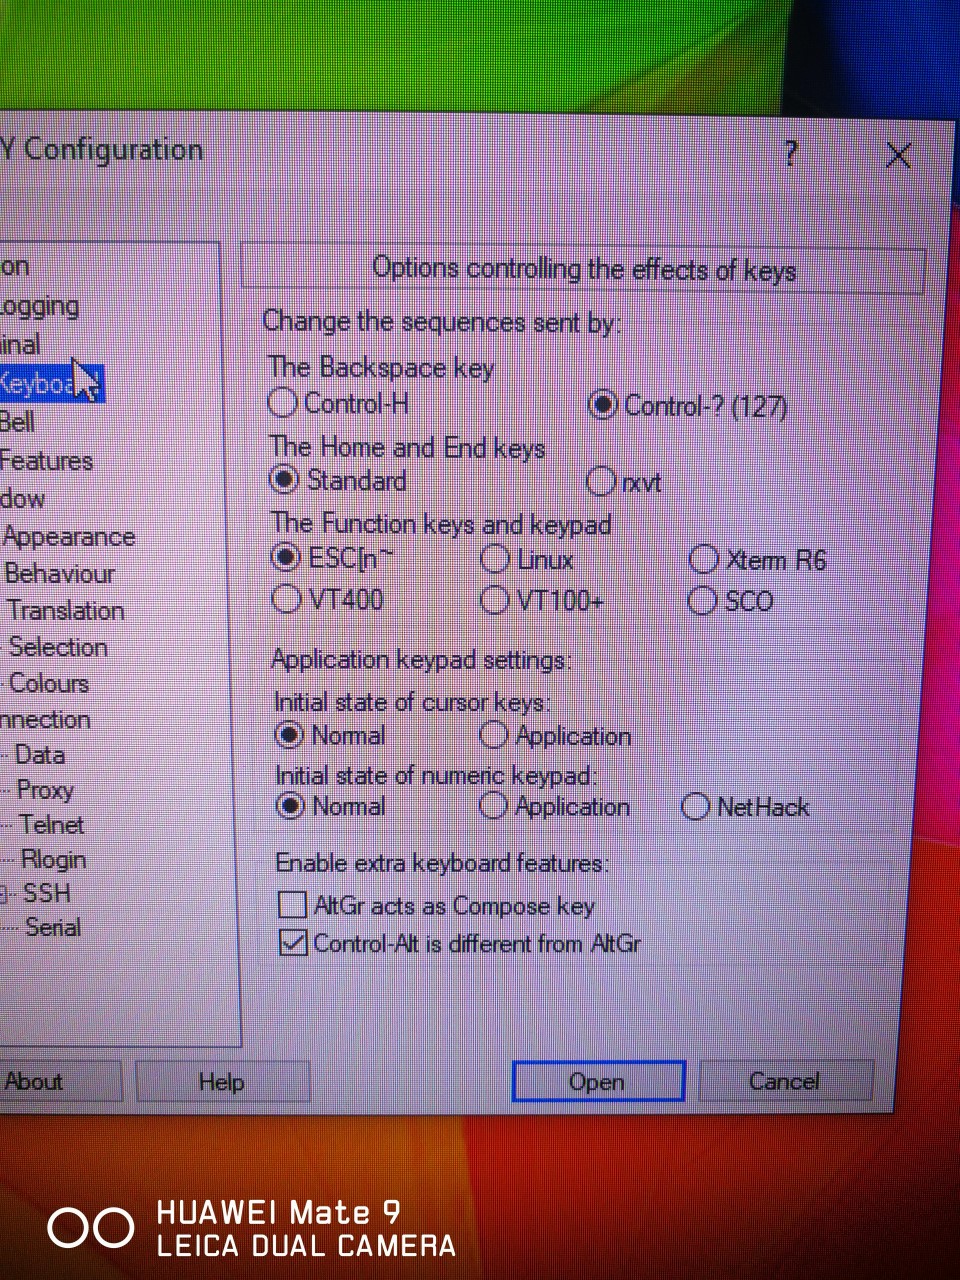This screenshot has width=960, height=1280.
Task: Choose rxvt for Home and End keys
Action: [601, 482]
